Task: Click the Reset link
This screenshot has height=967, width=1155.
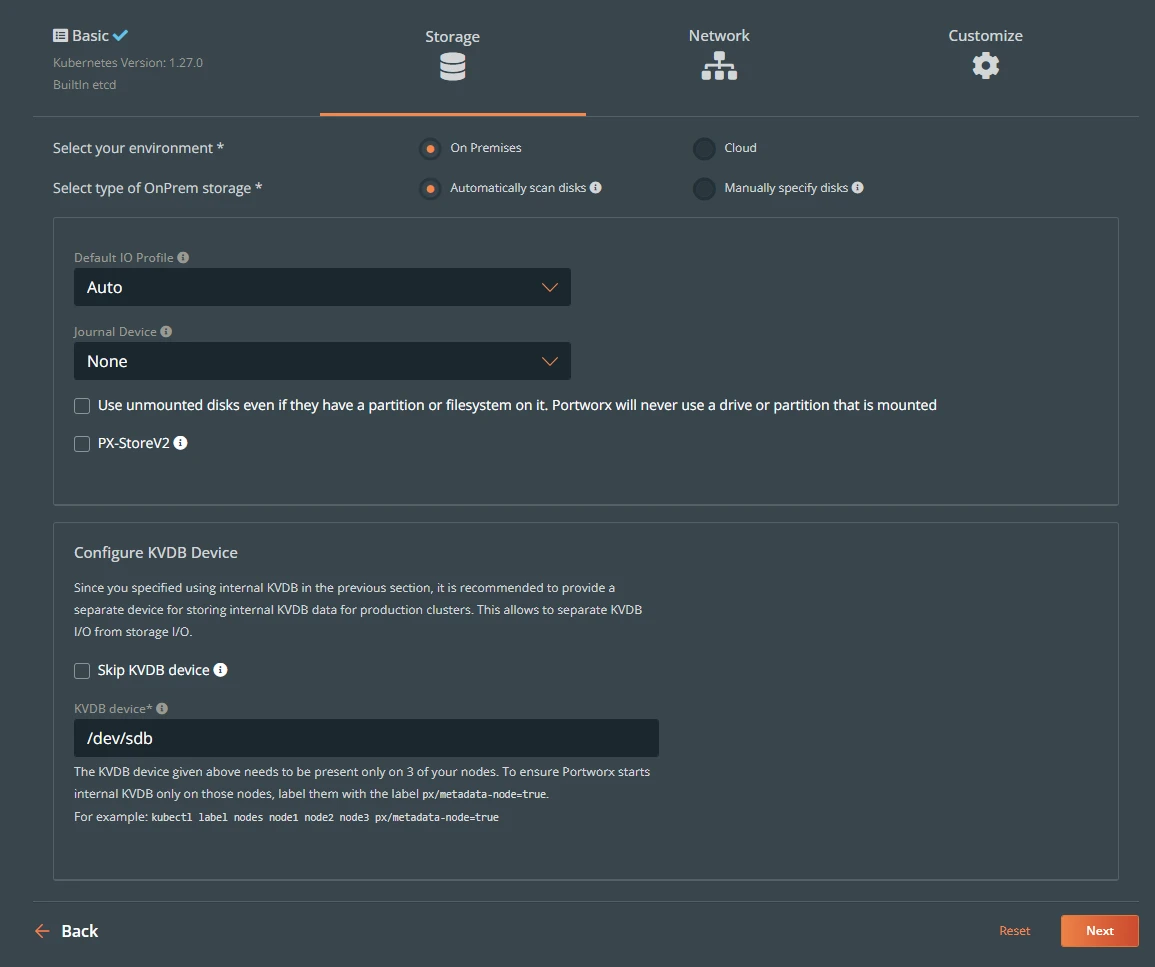Action: (x=1014, y=931)
